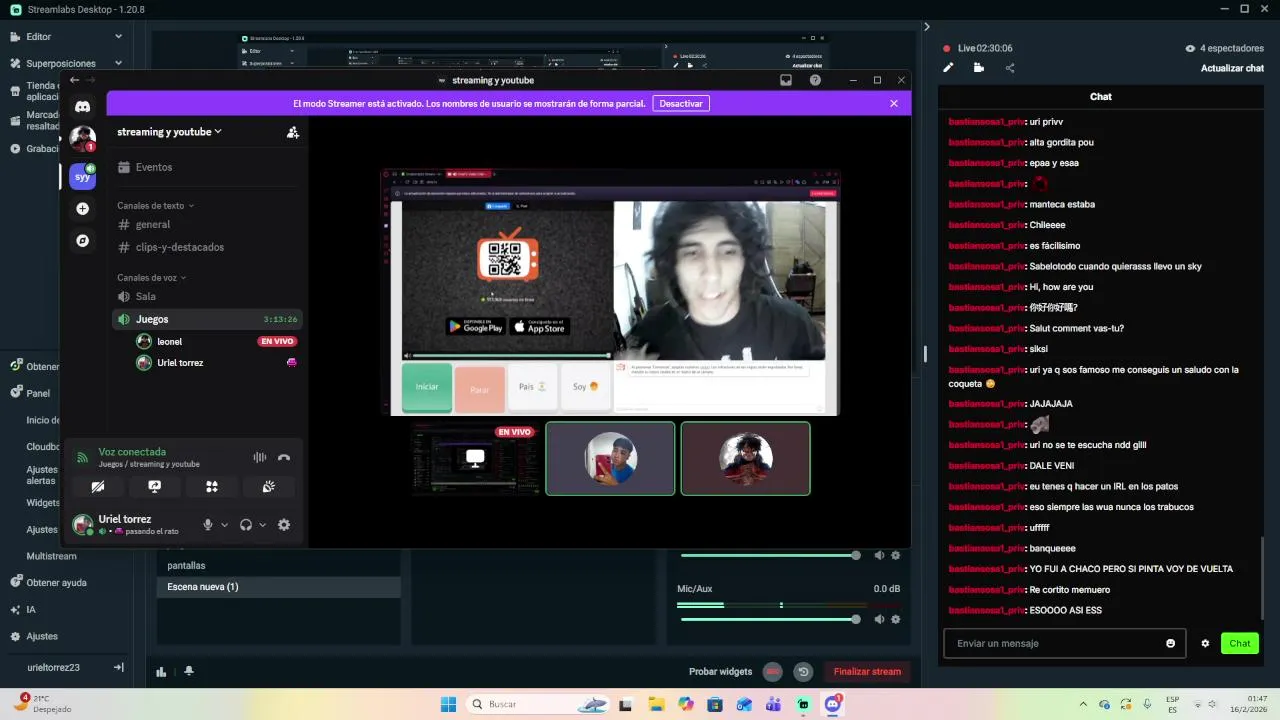Screen dimensions: 1280x720
Task: Log out arrow next to urieltorrez23
Action: point(118,667)
